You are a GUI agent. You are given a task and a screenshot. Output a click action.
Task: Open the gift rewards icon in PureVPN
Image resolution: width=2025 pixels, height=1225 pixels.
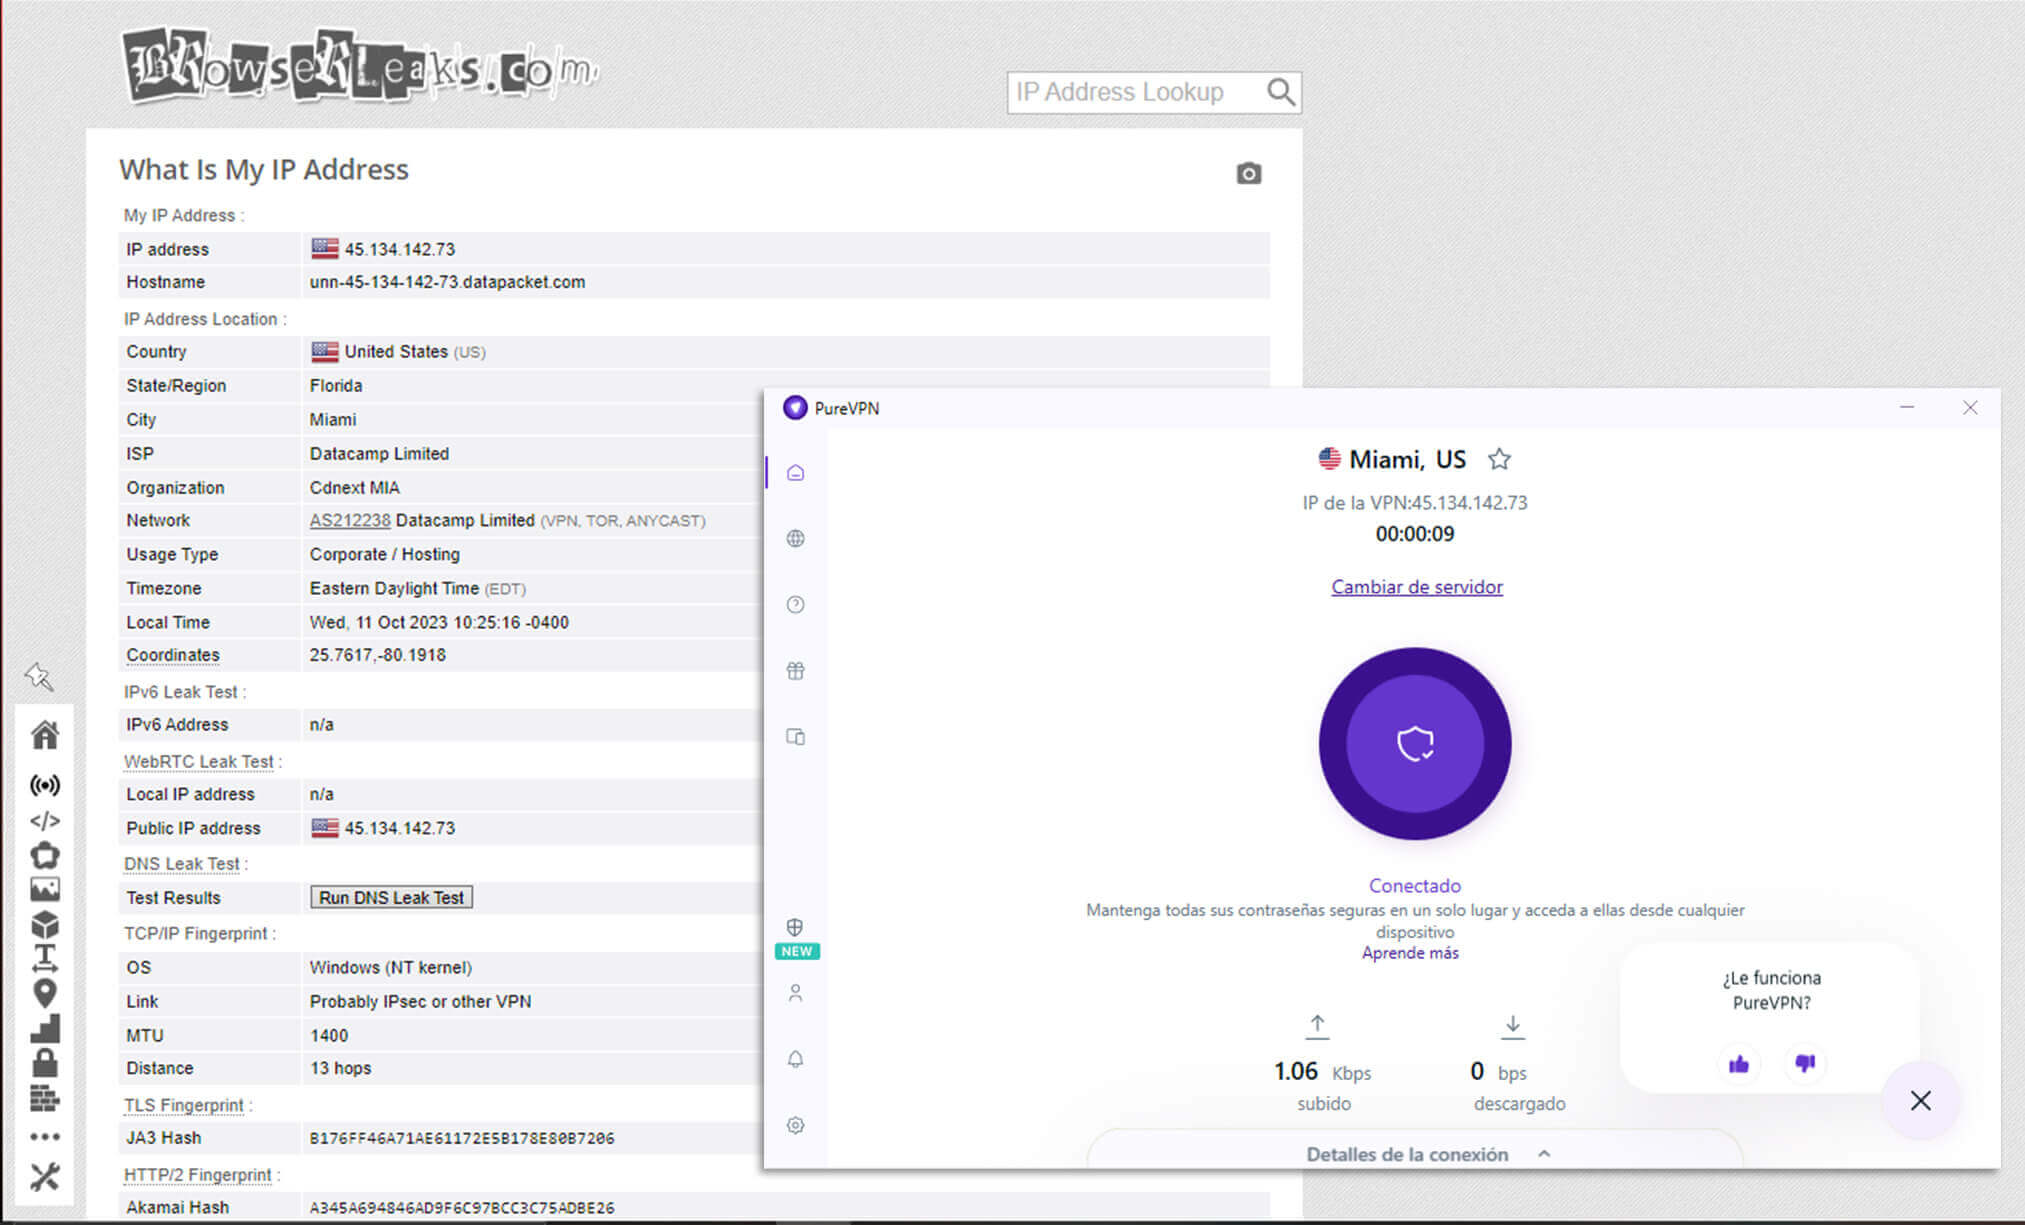tap(795, 670)
